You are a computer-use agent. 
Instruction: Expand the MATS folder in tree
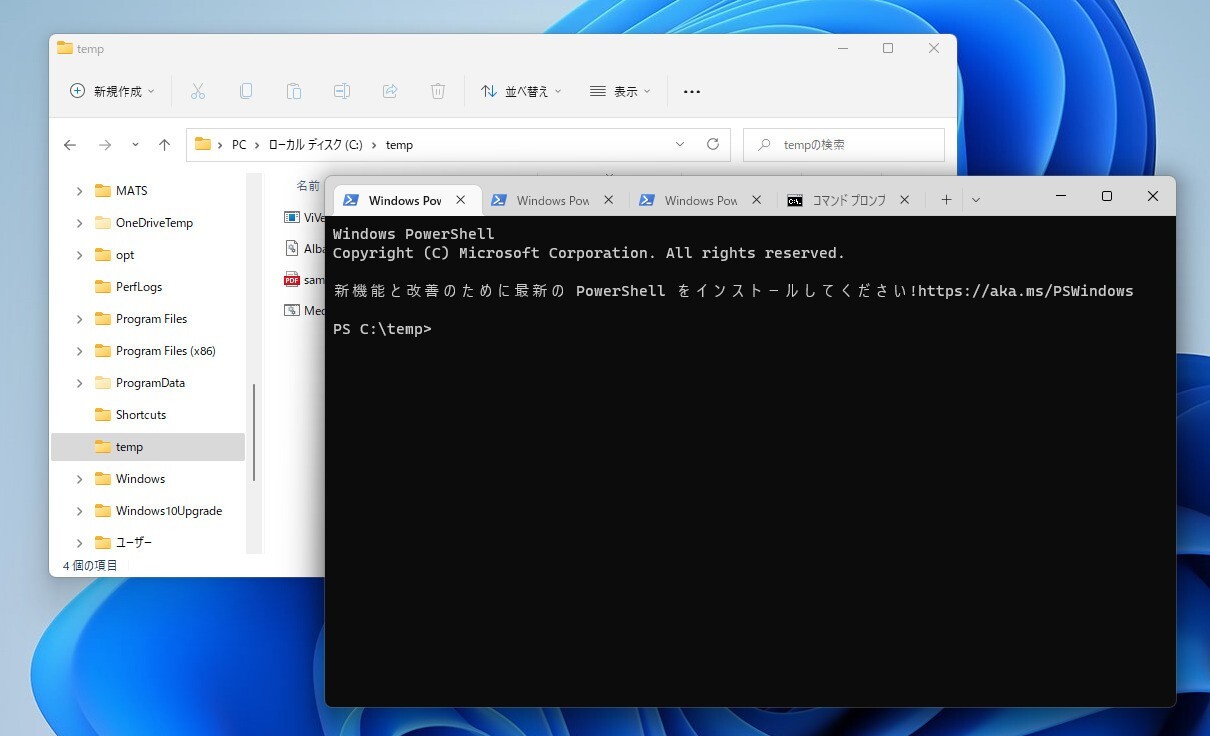pos(79,191)
